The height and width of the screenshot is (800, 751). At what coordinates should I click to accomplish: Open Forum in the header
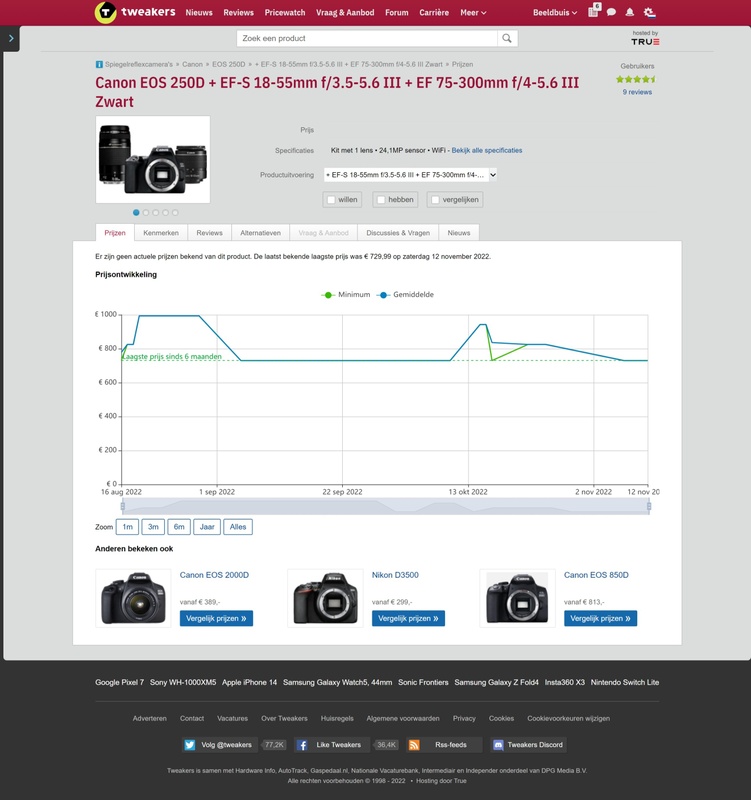tap(396, 12)
